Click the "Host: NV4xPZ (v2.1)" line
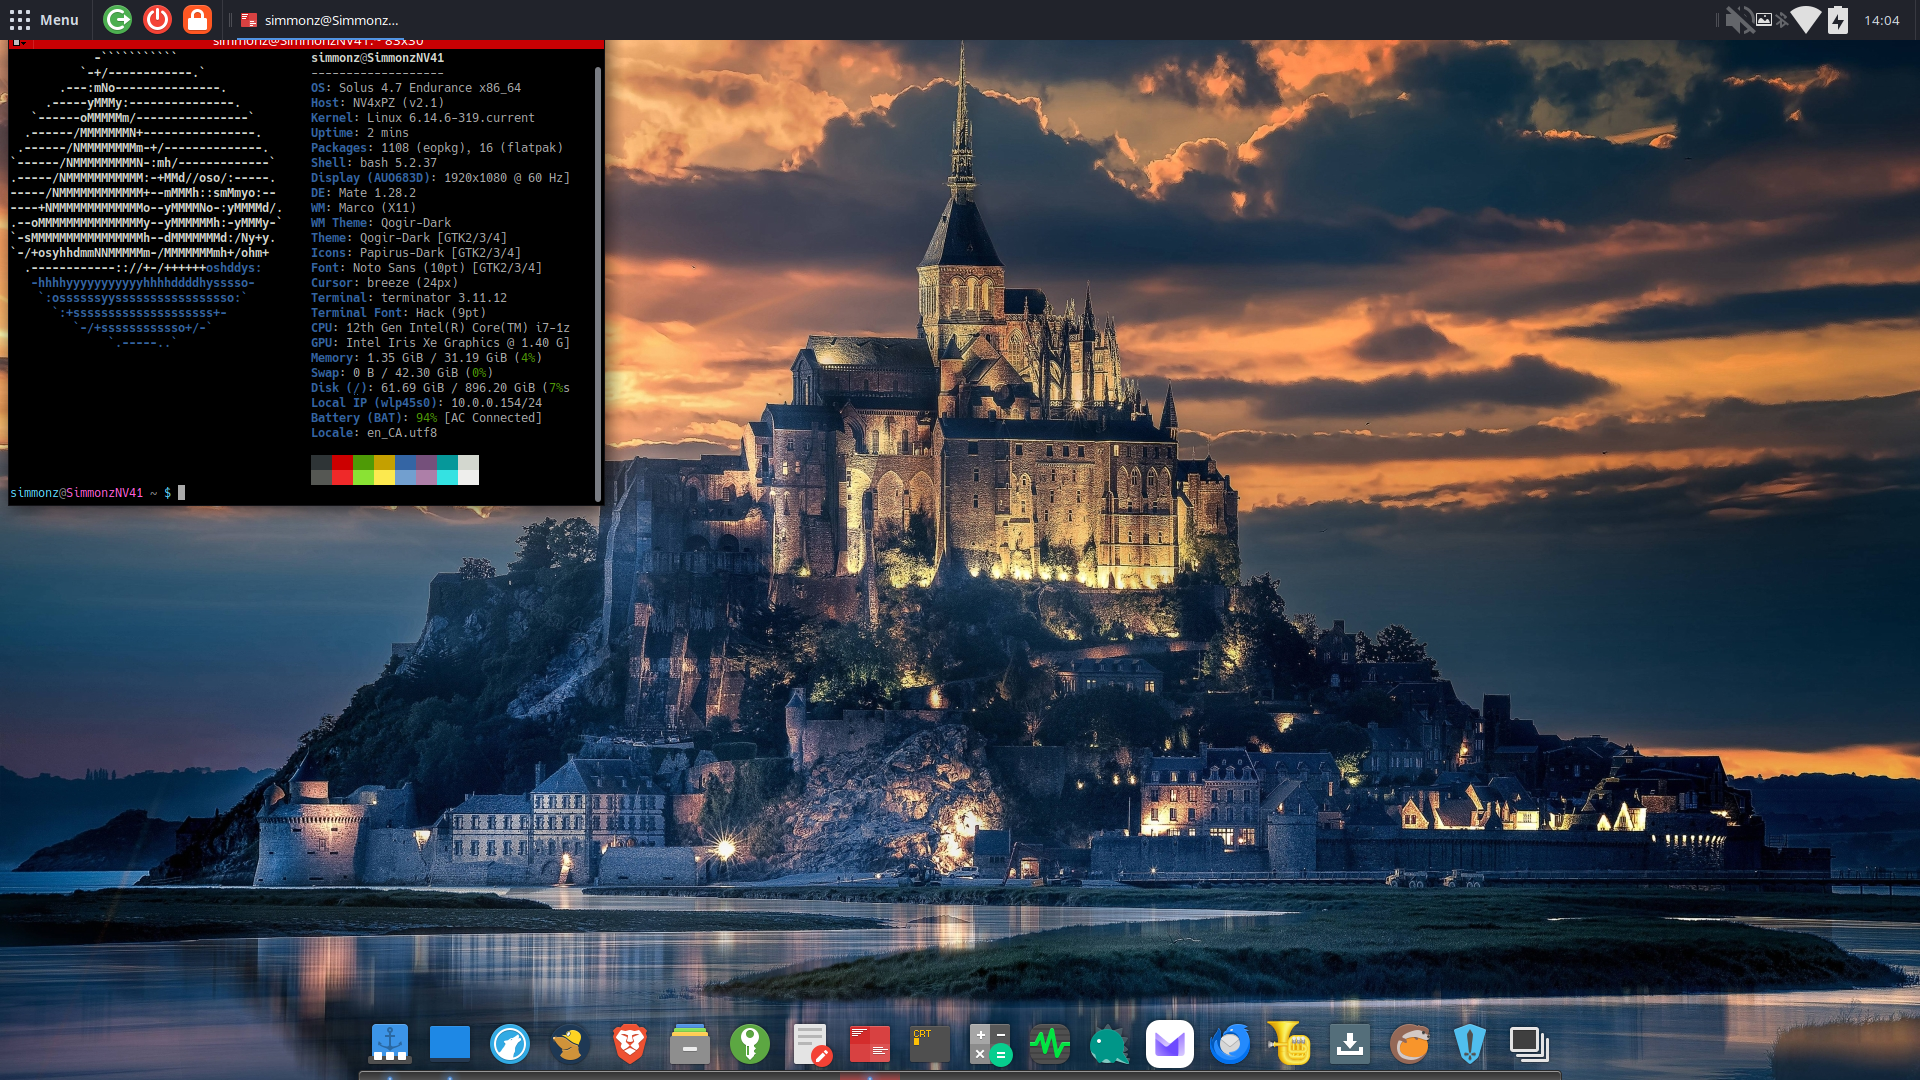Image resolution: width=1920 pixels, height=1080 pixels. pyautogui.click(x=377, y=103)
